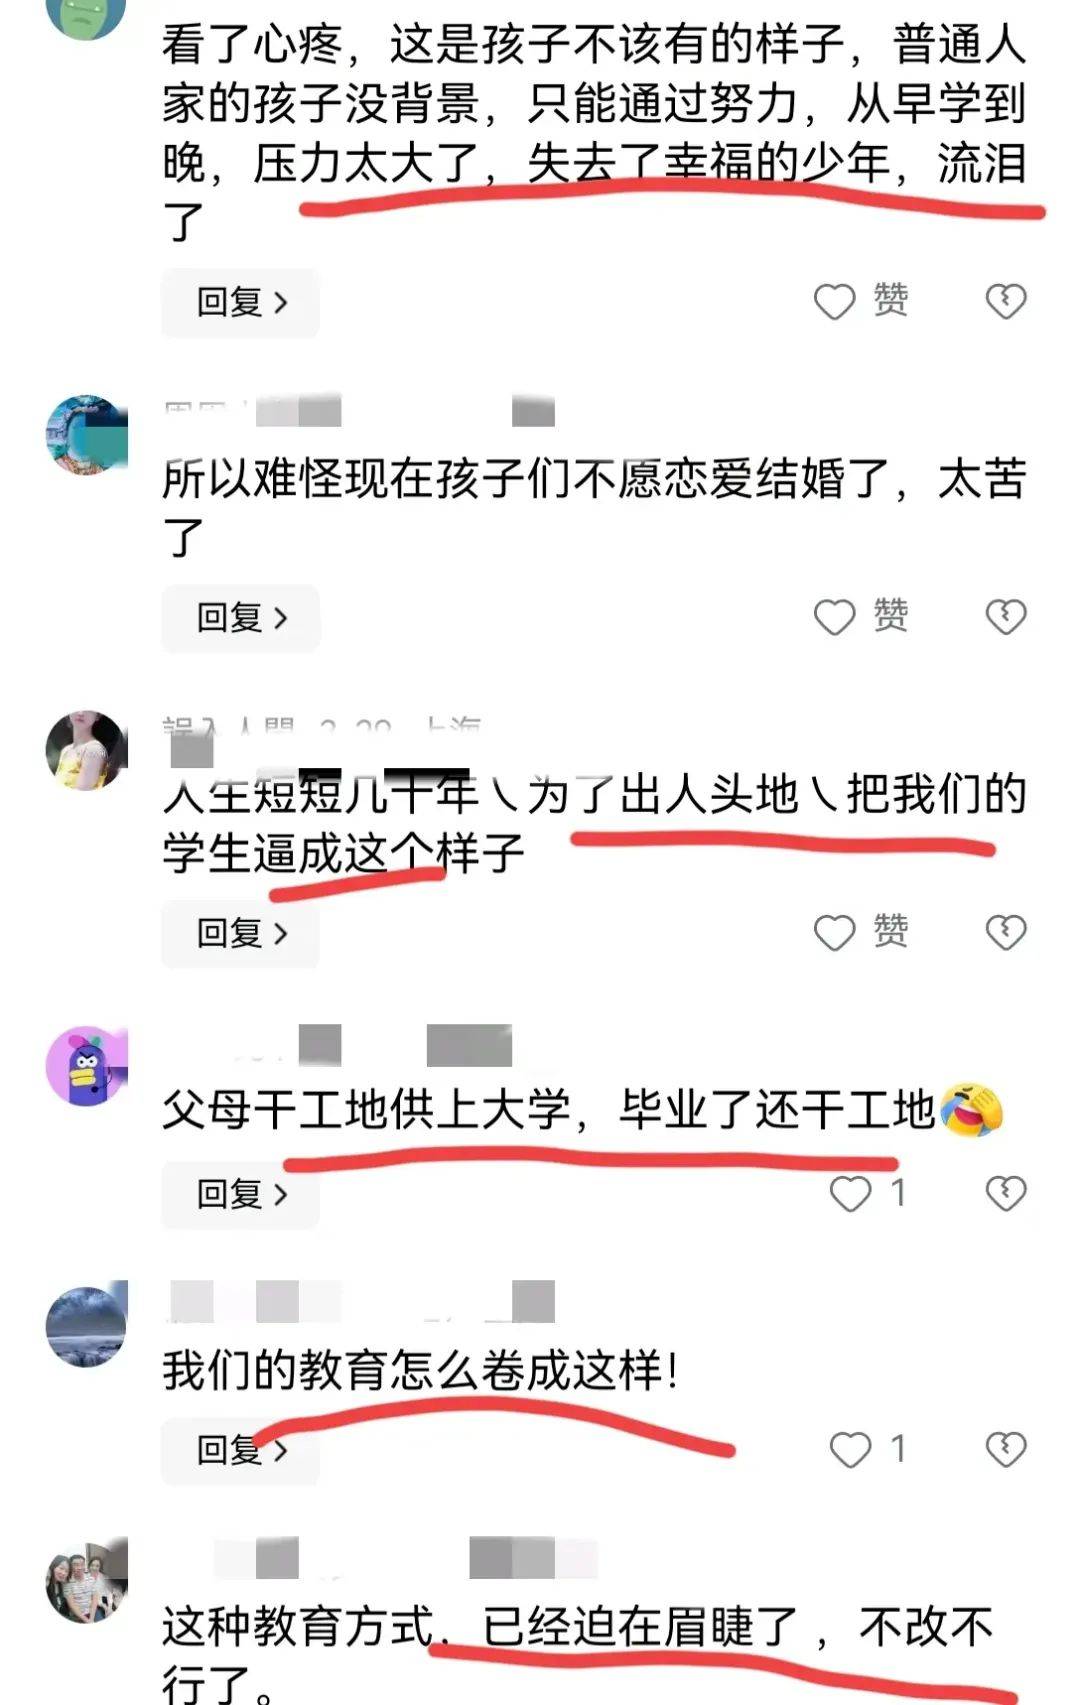1080x1705 pixels.
Task: Like the 人生短短几十年 comment
Action: coord(861,932)
